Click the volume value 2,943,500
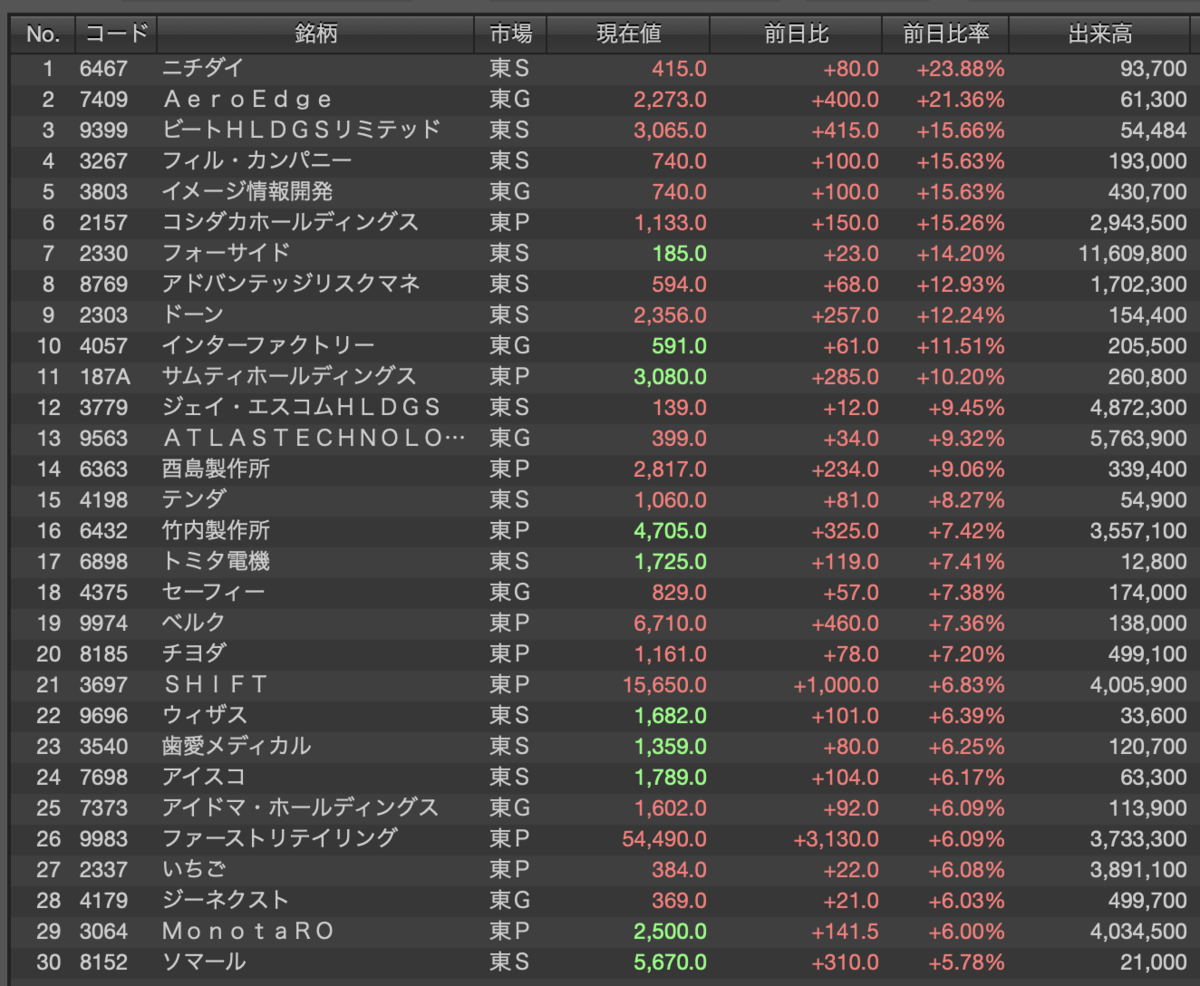Image resolution: width=1200 pixels, height=986 pixels. click(x=1139, y=223)
